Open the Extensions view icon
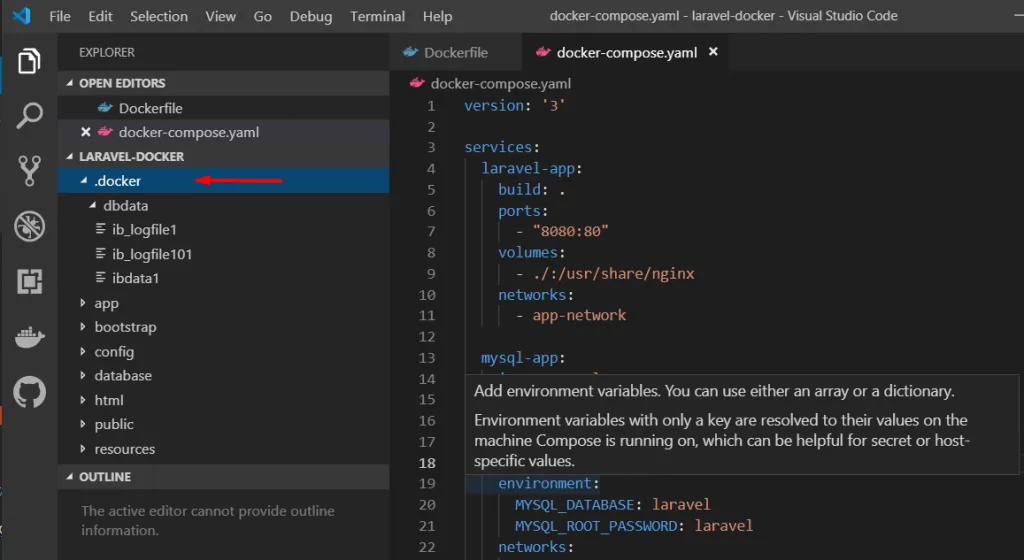 29,281
